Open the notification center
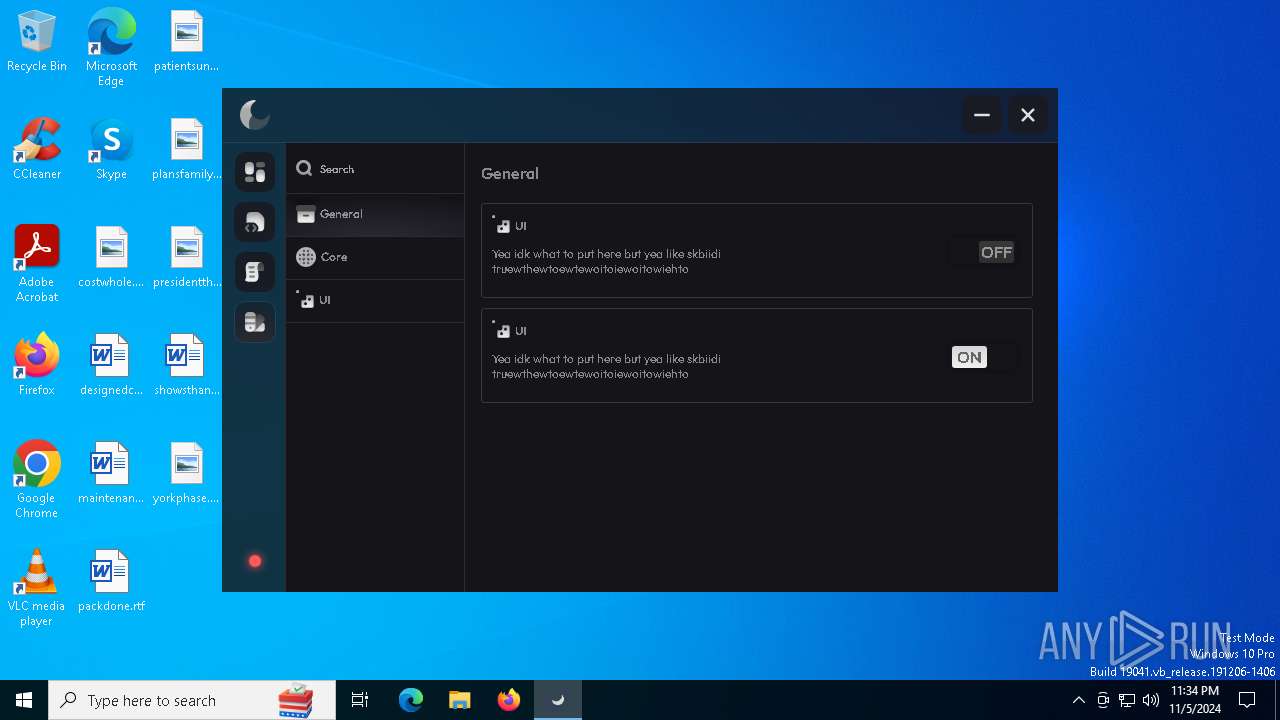This screenshot has height=720, width=1280. 1247,700
